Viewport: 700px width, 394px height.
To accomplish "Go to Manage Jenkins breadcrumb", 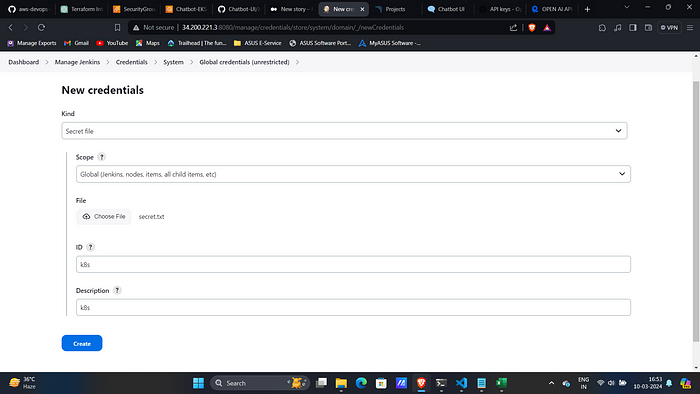I will point(77,62).
